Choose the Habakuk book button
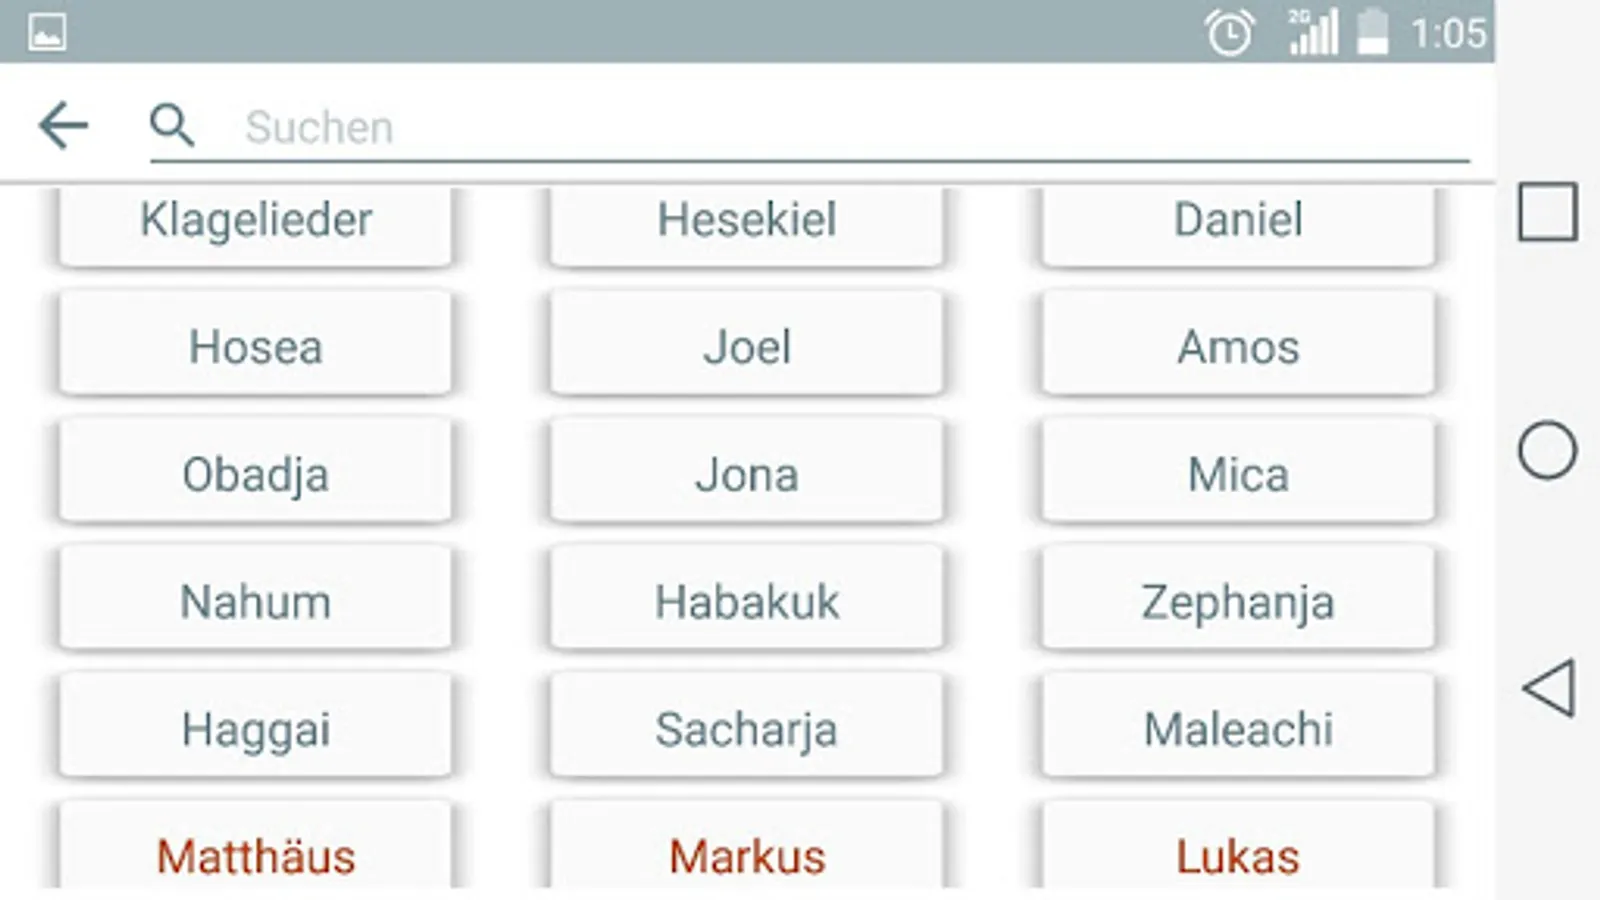 click(746, 600)
